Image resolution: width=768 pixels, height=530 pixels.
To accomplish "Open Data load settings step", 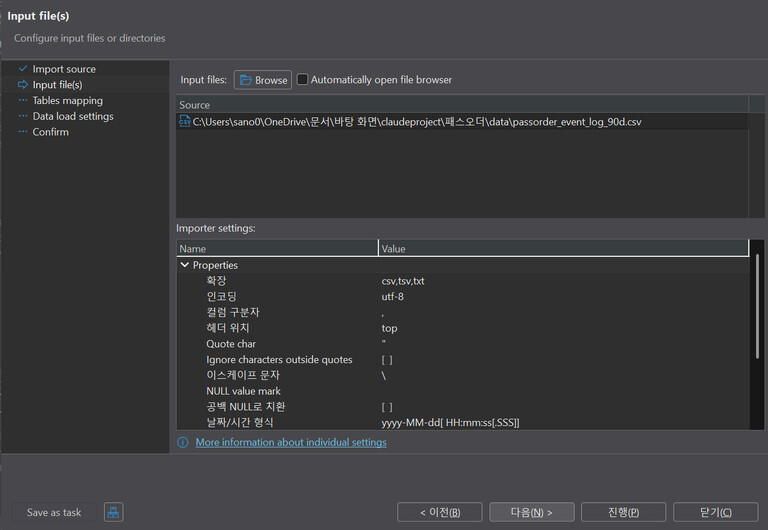I will (x=73, y=116).
